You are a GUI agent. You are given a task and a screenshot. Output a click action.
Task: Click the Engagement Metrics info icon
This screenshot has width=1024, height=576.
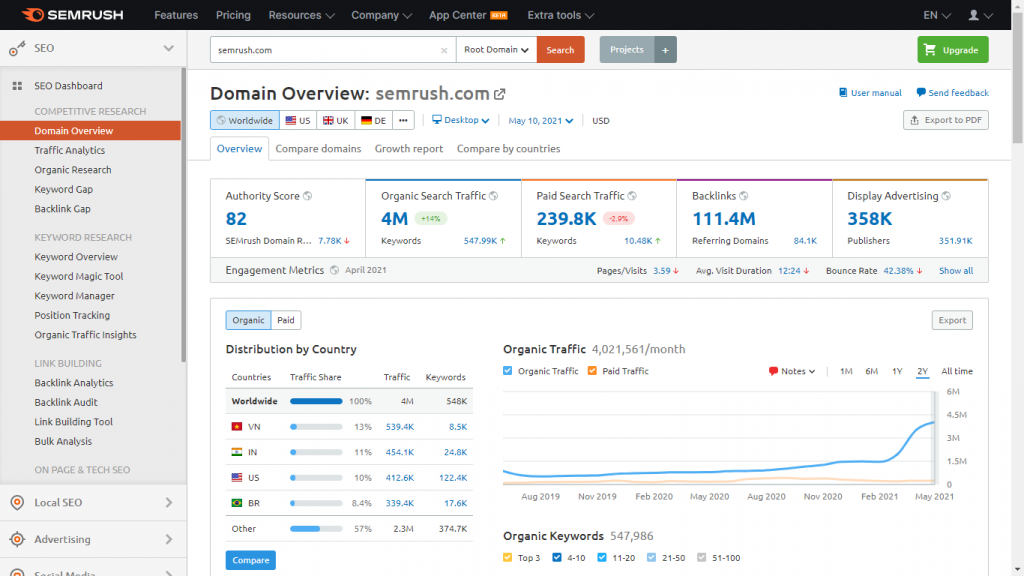[x=334, y=270]
